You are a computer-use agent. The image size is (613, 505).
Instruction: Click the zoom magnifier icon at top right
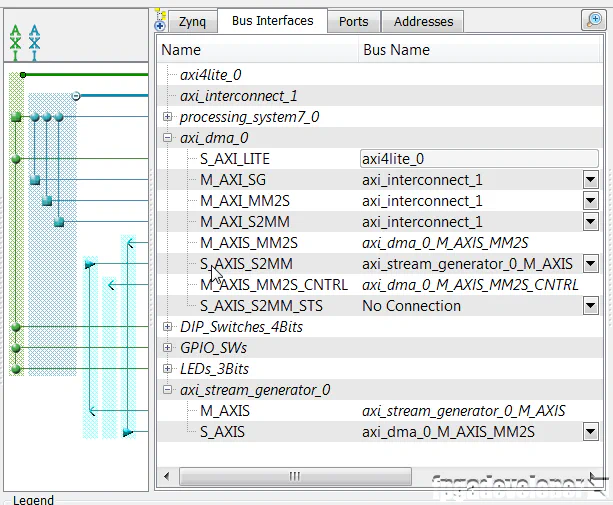(x=592, y=20)
